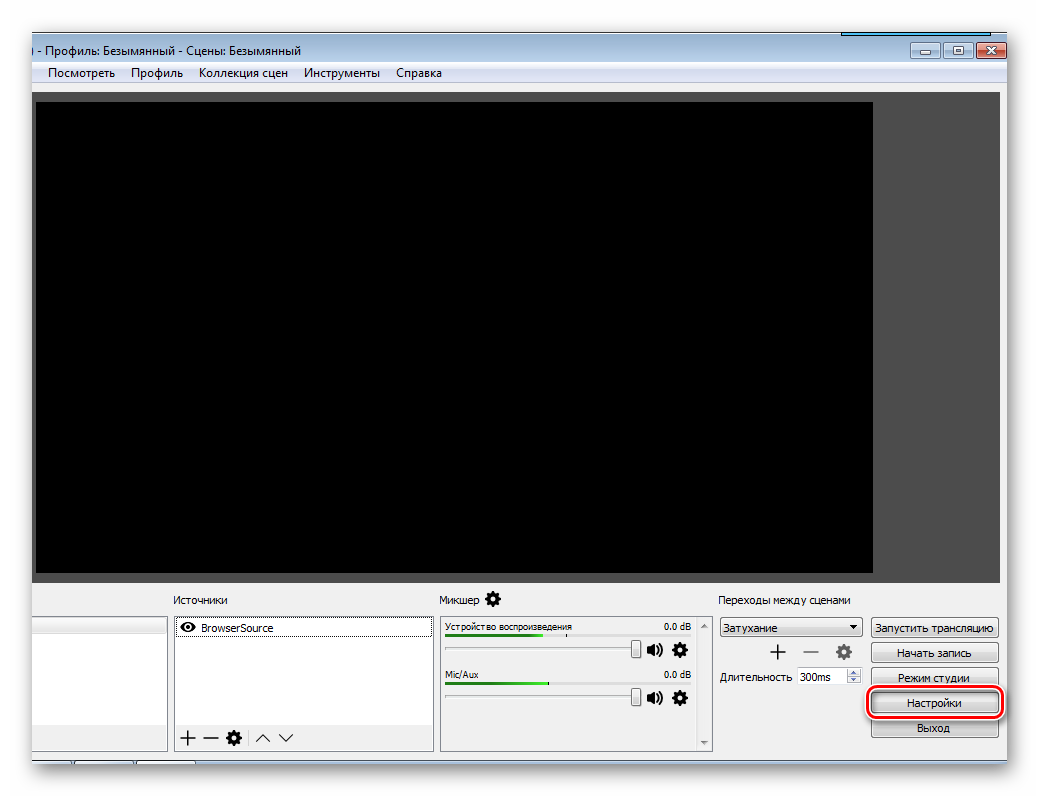1039x796 pixels.
Task: Maximize the OBS window
Action: click(958, 50)
